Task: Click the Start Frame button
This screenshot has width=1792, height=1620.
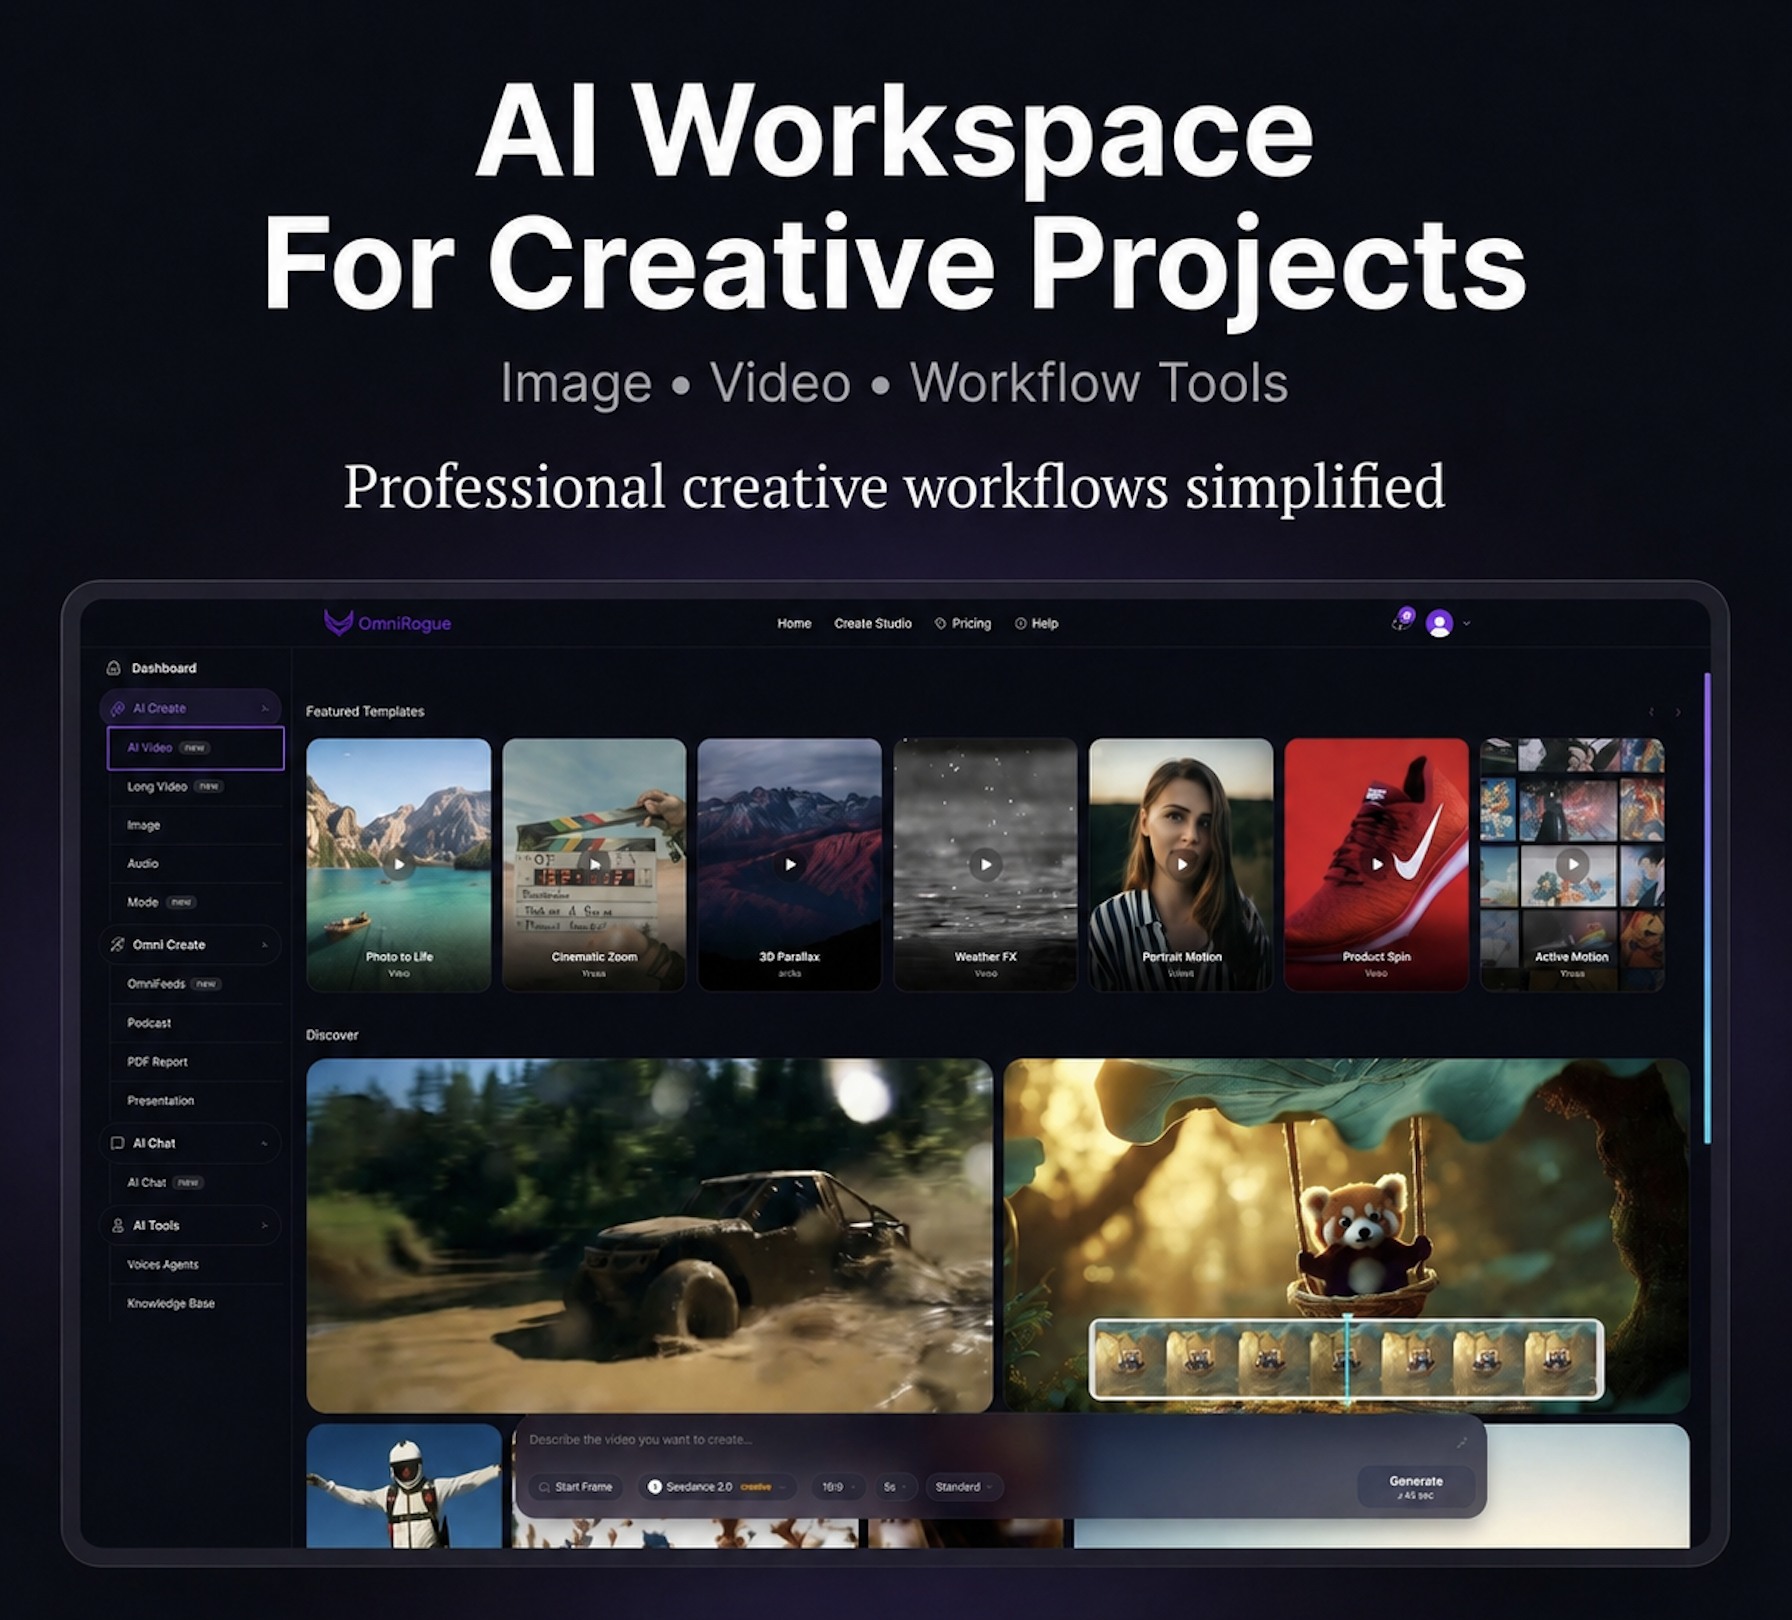Action: (x=576, y=1487)
